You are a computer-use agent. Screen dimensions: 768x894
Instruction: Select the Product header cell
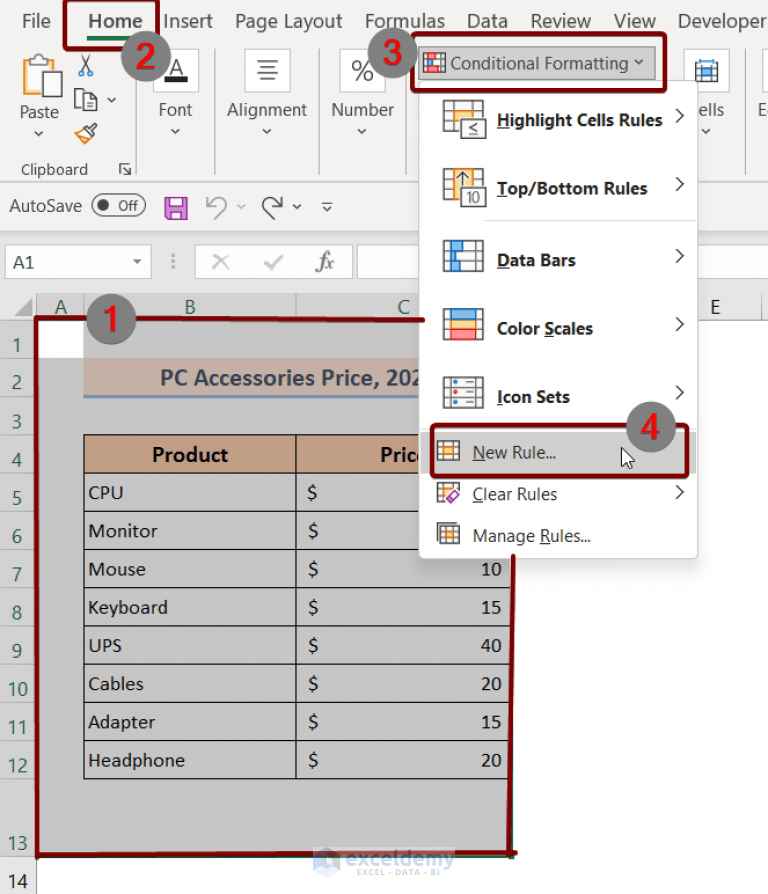click(x=190, y=454)
